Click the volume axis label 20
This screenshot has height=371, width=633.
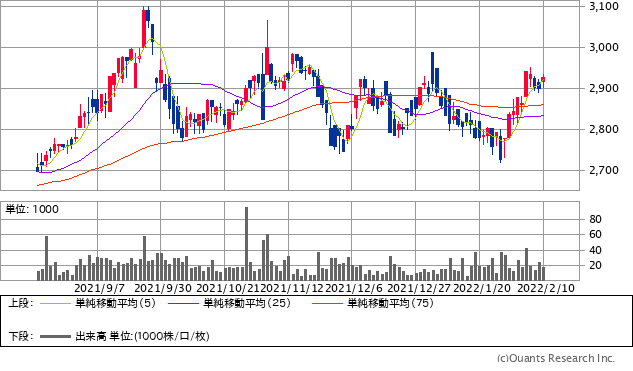595,266
